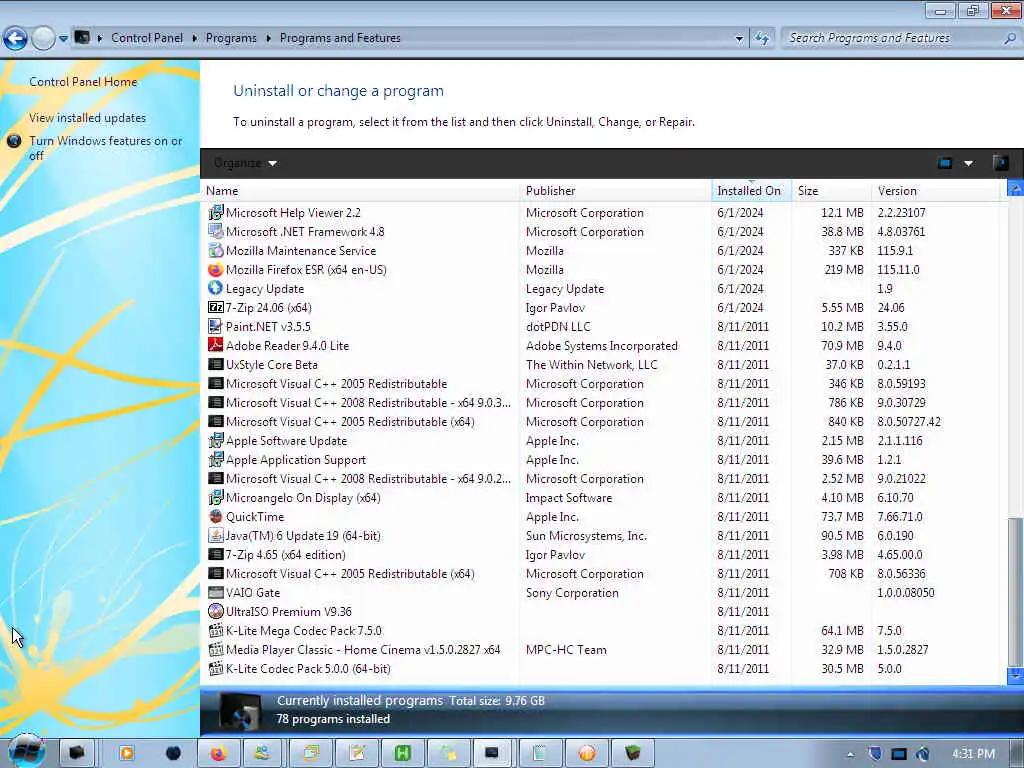Click the MPC-HC Team publisher cell
Screen dimensions: 1024x768
pyautogui.click(x=566, y=650)
